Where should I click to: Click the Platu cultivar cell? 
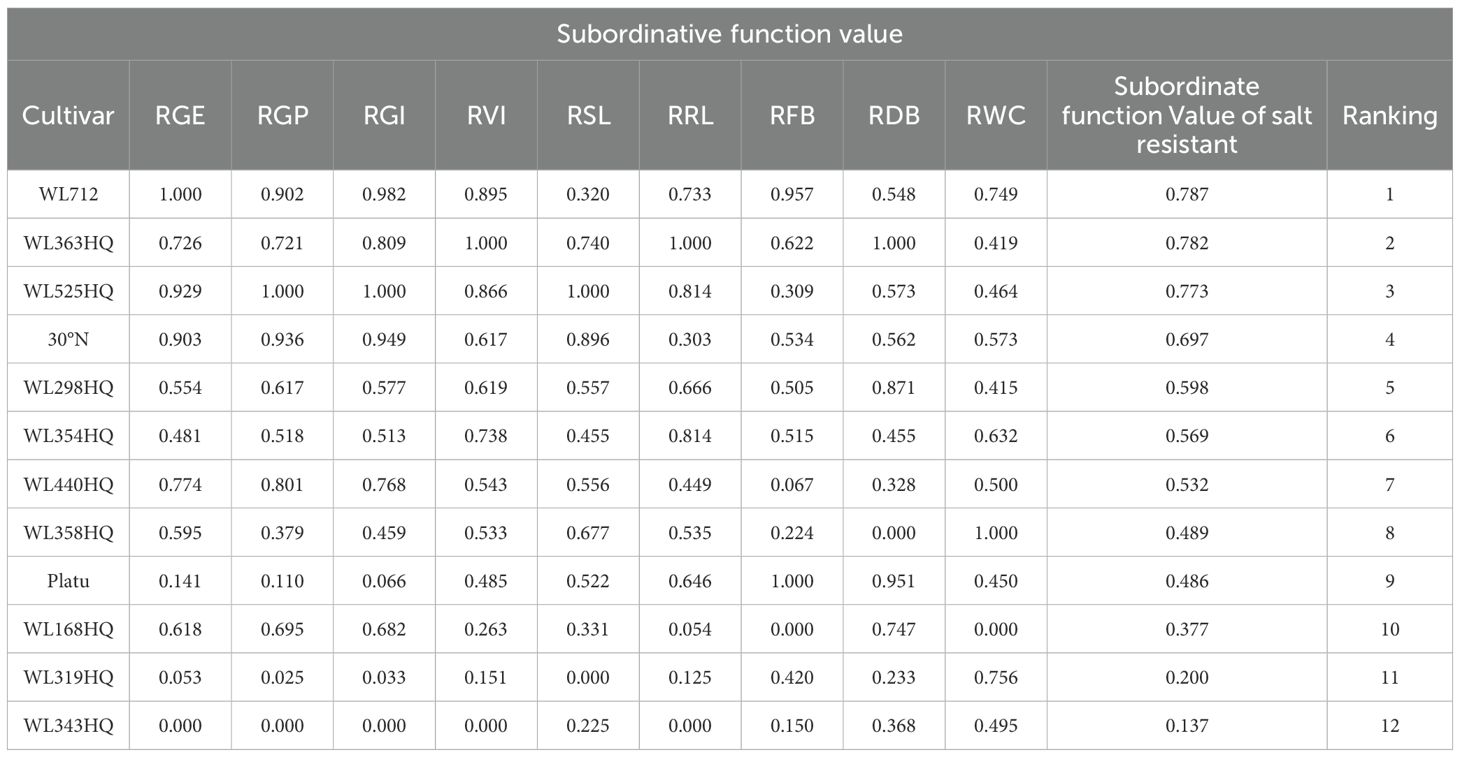[68, 581]
